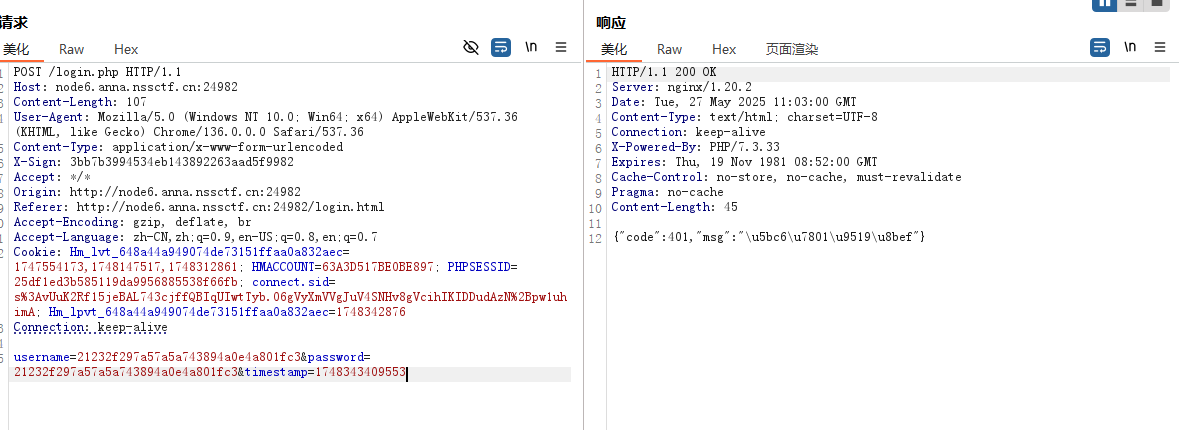
Task: Open the response Raw tab
Action: (669, 49)
